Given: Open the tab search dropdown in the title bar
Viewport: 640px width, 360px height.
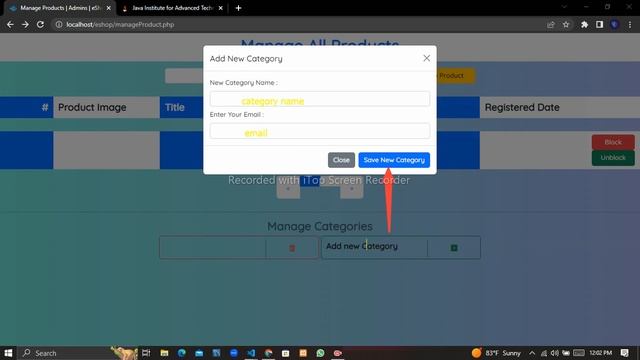Looking at the screenshot, I should (x=564, y=7).
